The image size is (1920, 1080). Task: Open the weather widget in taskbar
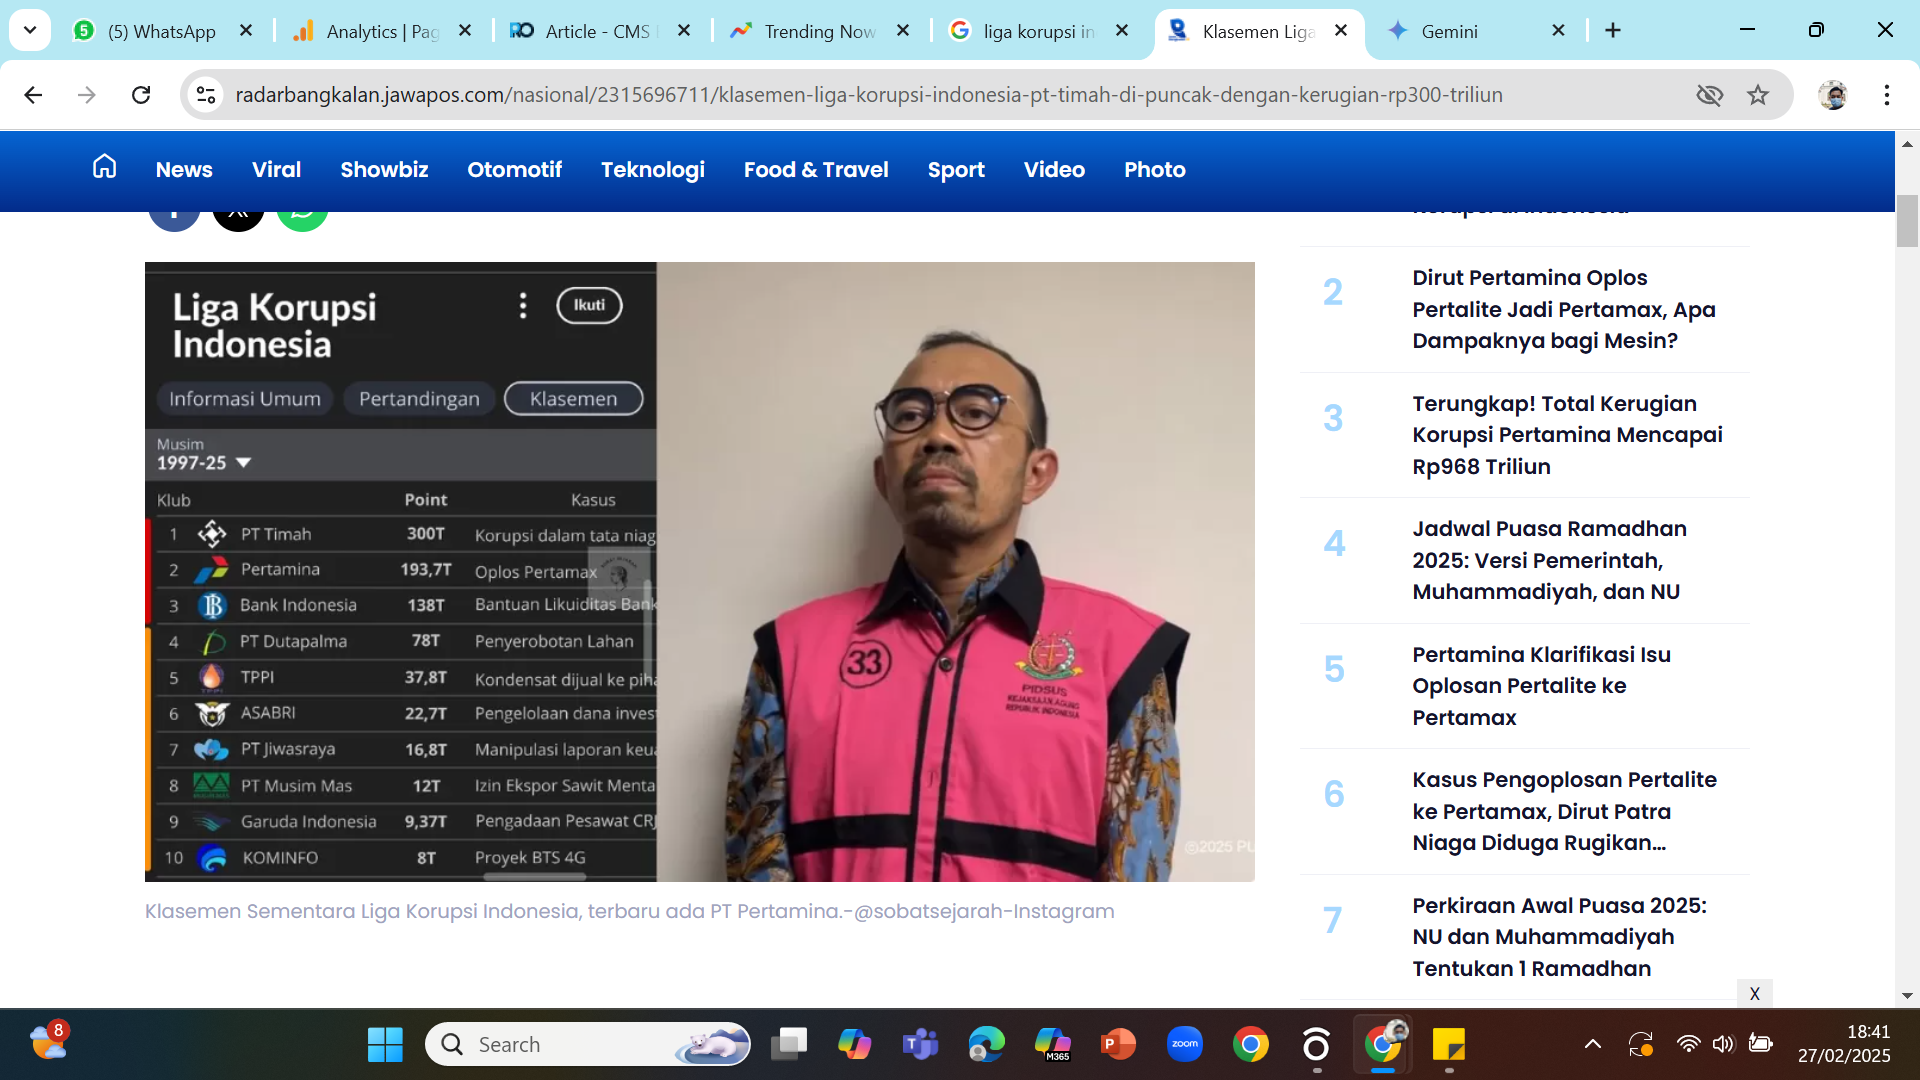[48, 1042]
